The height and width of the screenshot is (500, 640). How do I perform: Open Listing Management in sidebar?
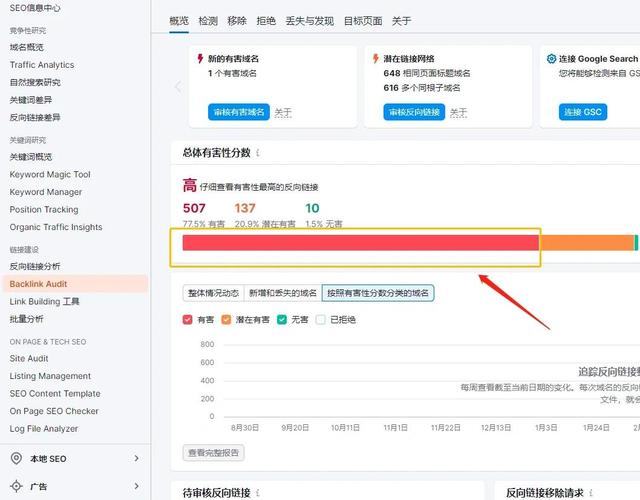tap(50, 376)
